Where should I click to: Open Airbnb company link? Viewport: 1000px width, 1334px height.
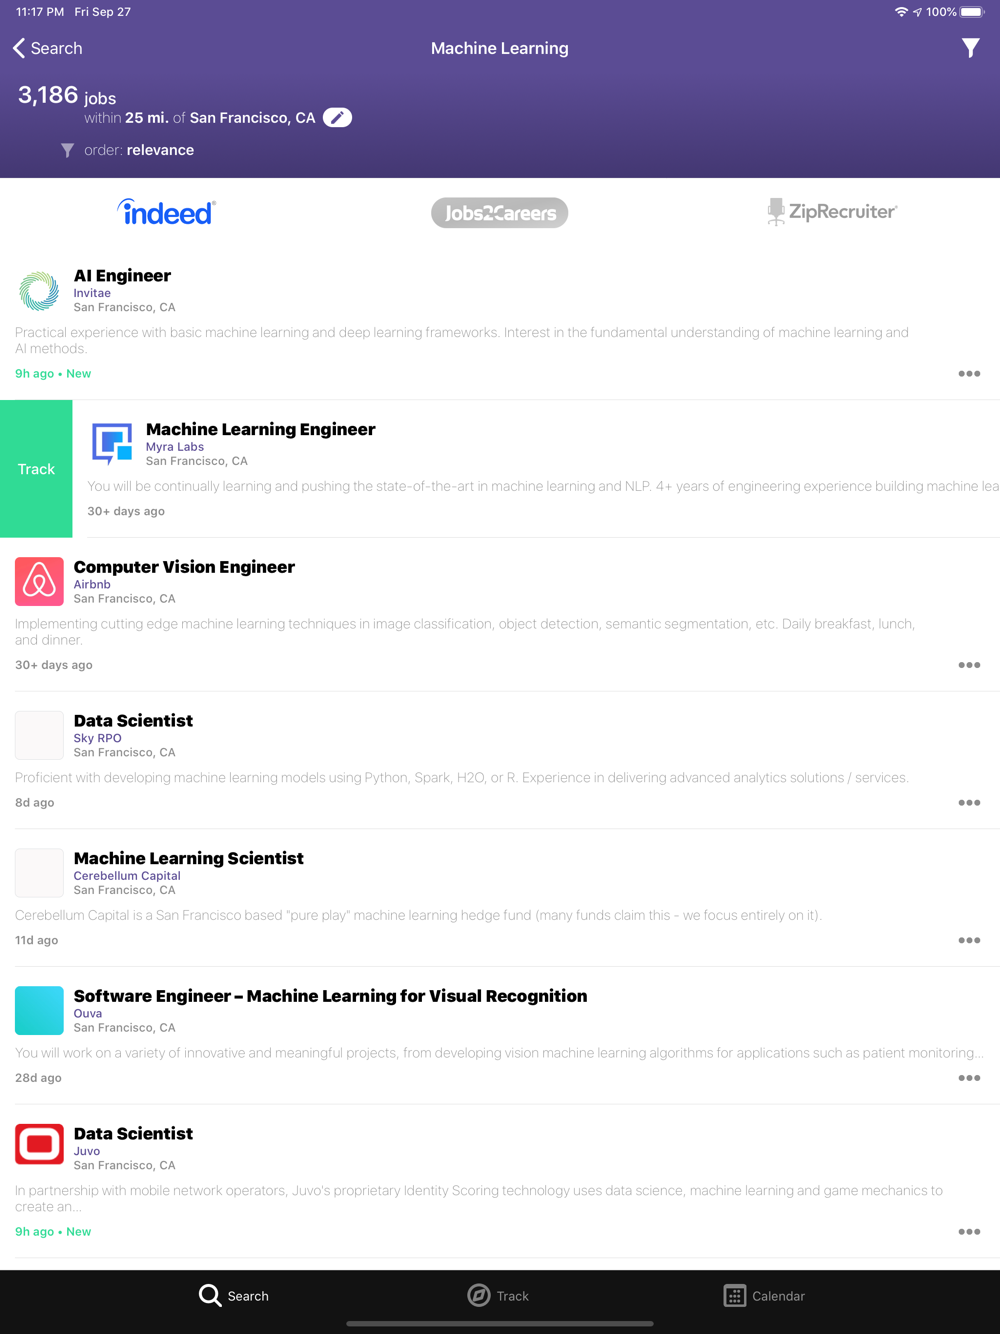pos(92,584)
